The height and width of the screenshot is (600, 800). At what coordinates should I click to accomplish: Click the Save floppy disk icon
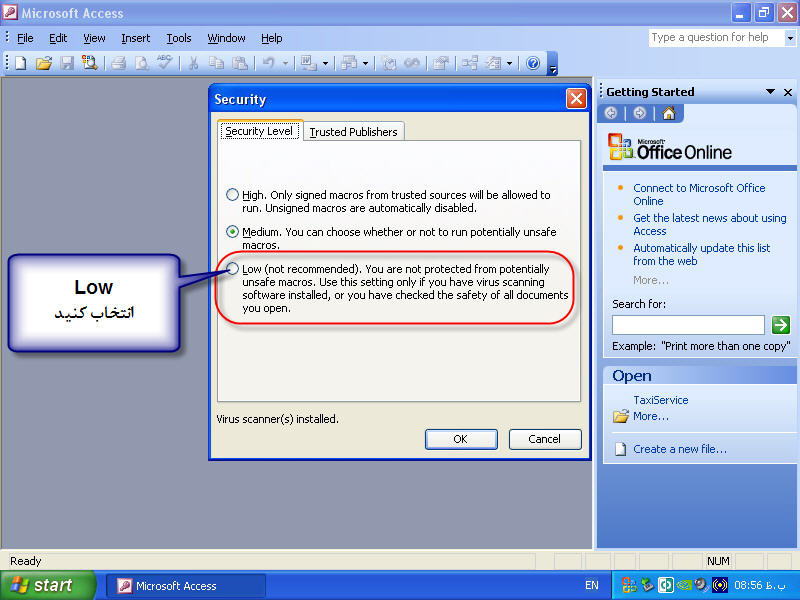67,63
